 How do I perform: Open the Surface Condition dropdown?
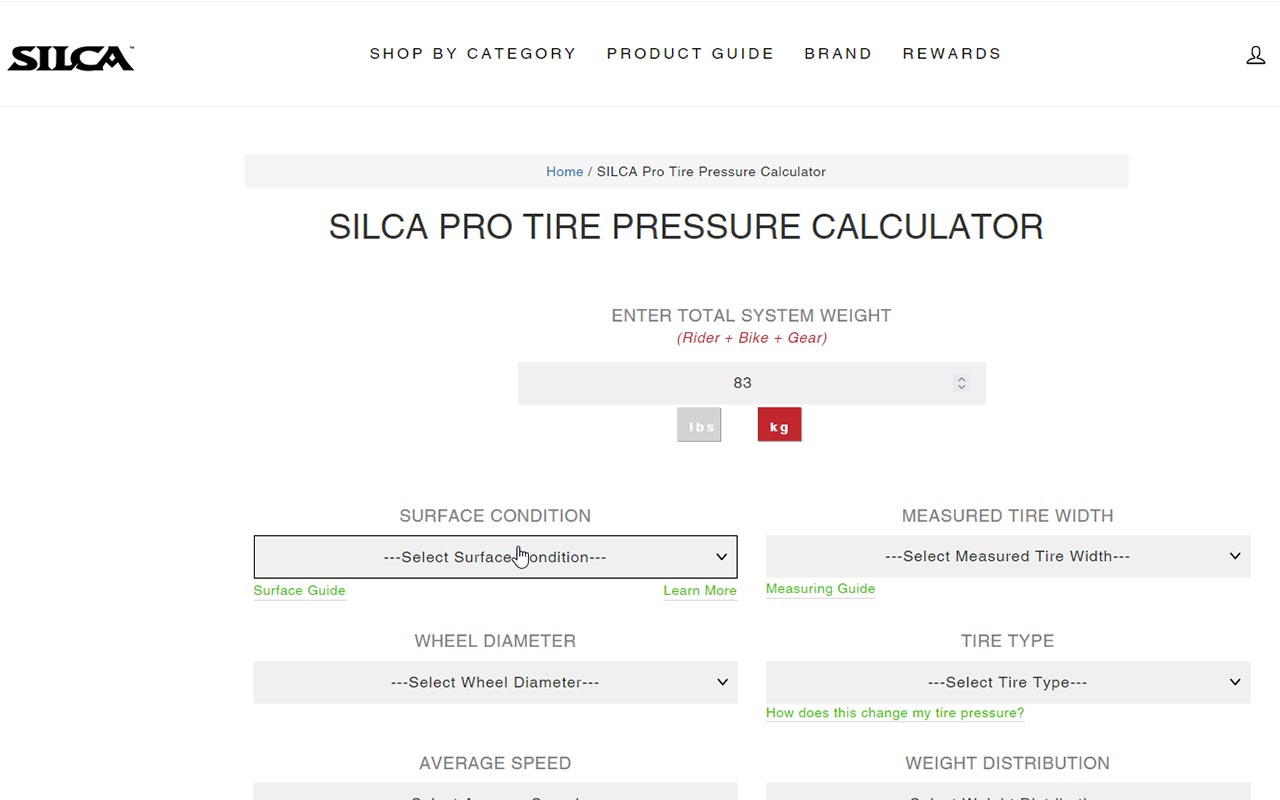(x=495, y=557)
